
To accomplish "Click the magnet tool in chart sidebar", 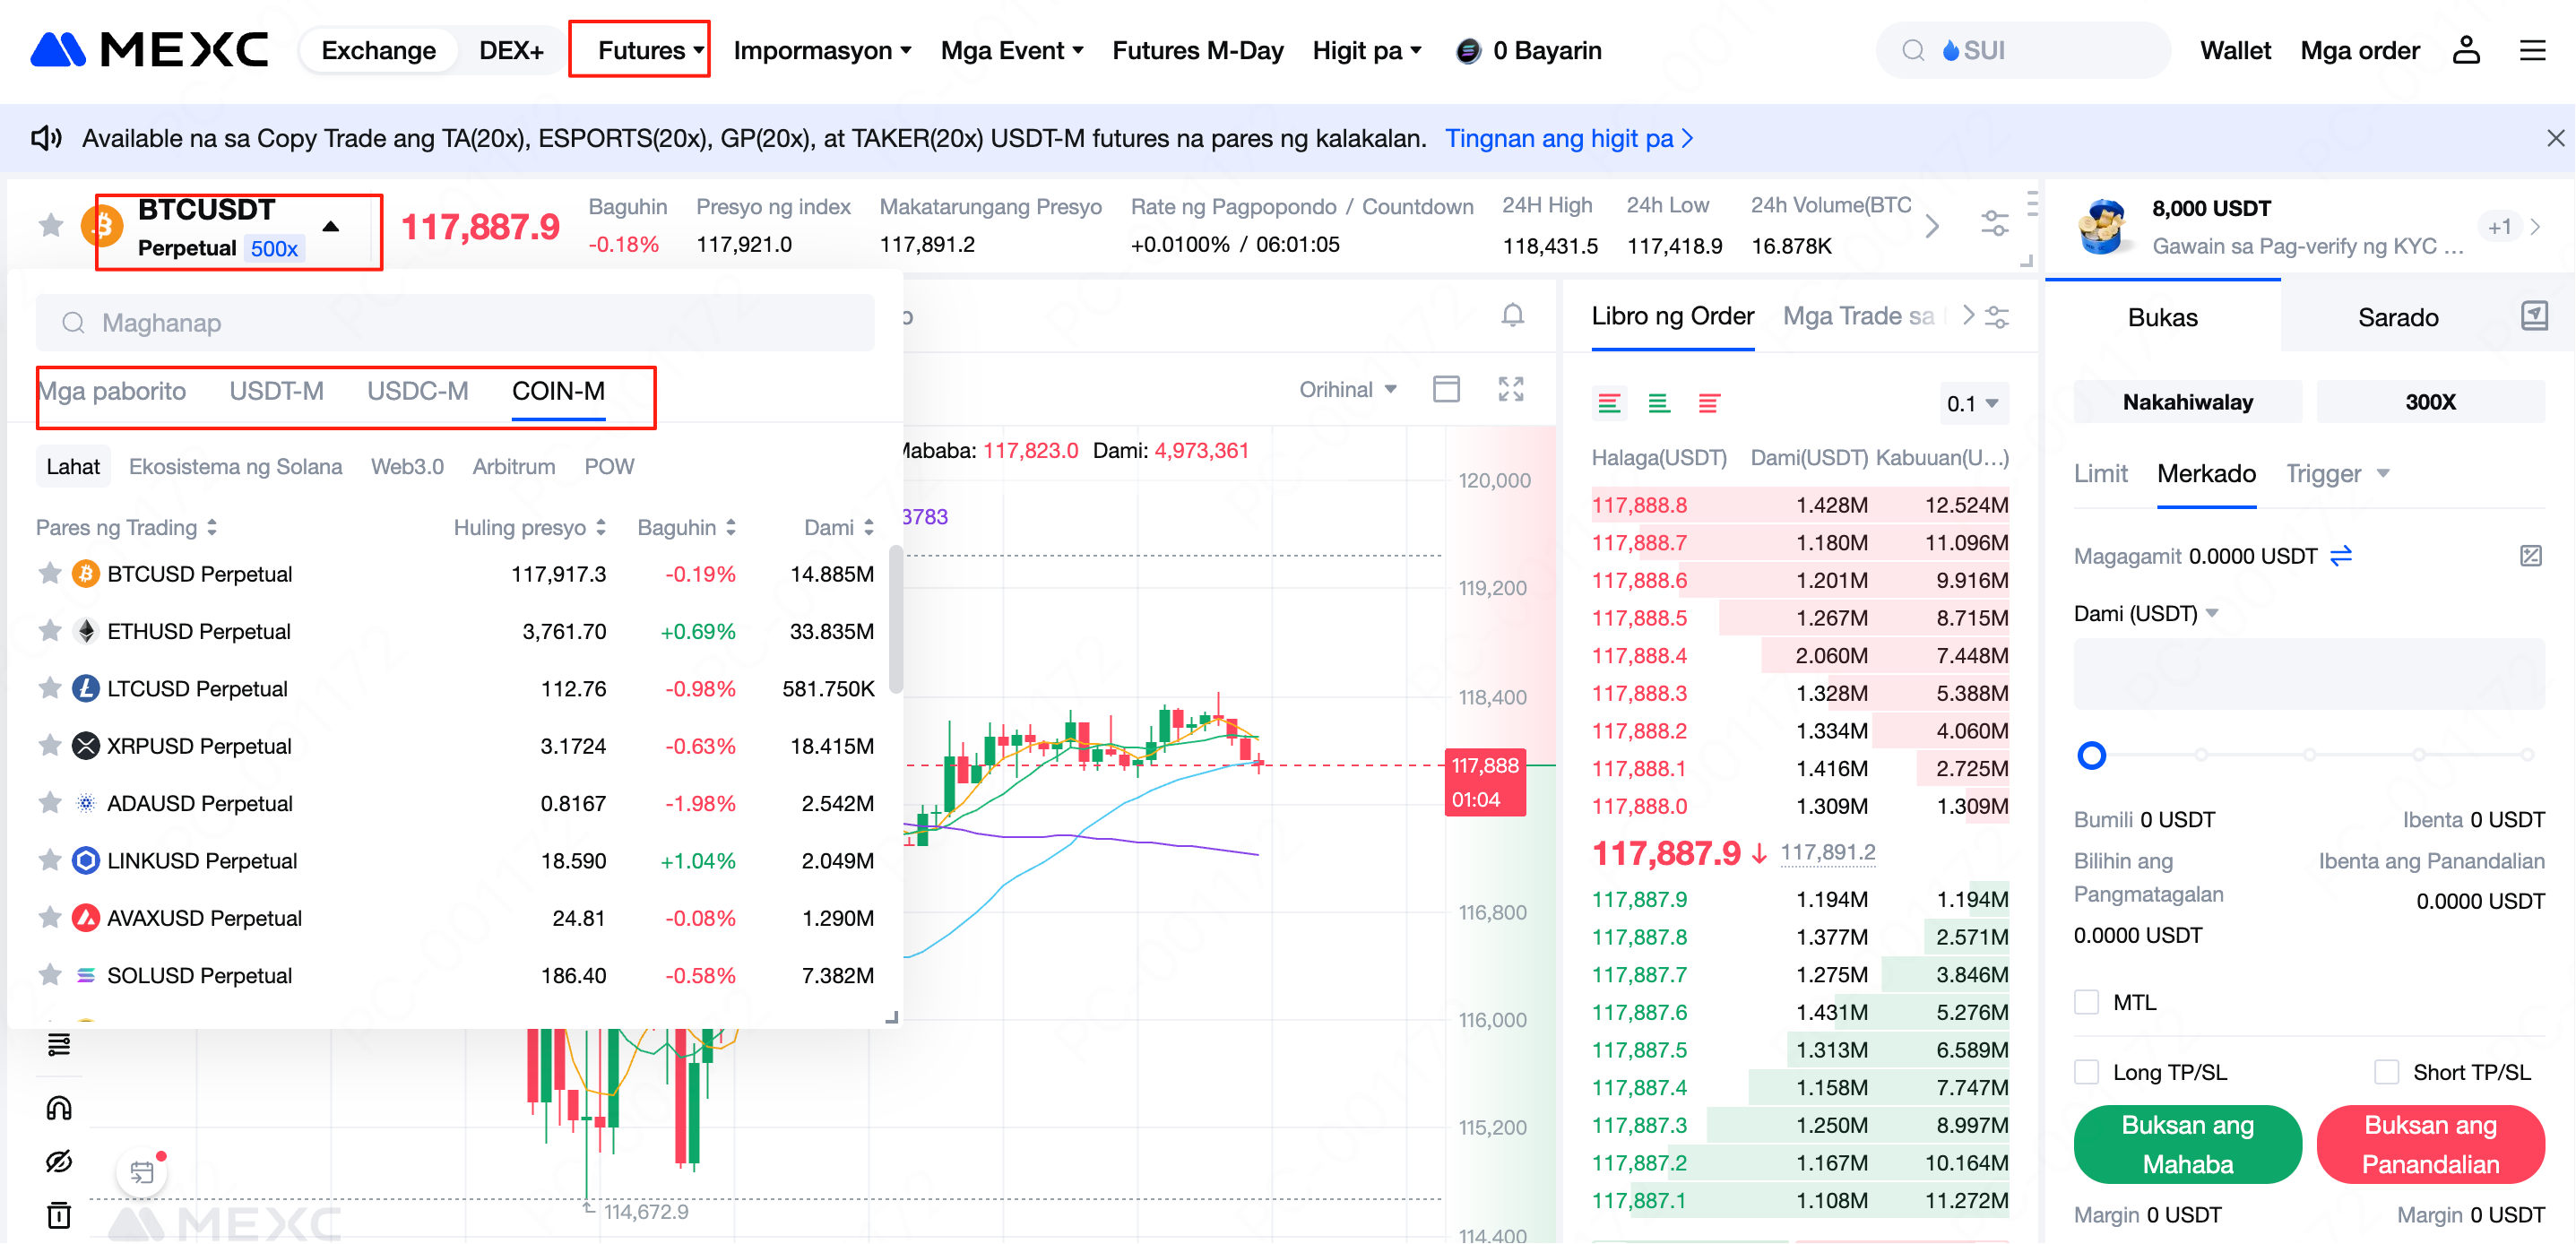I will click(59, 1107).
